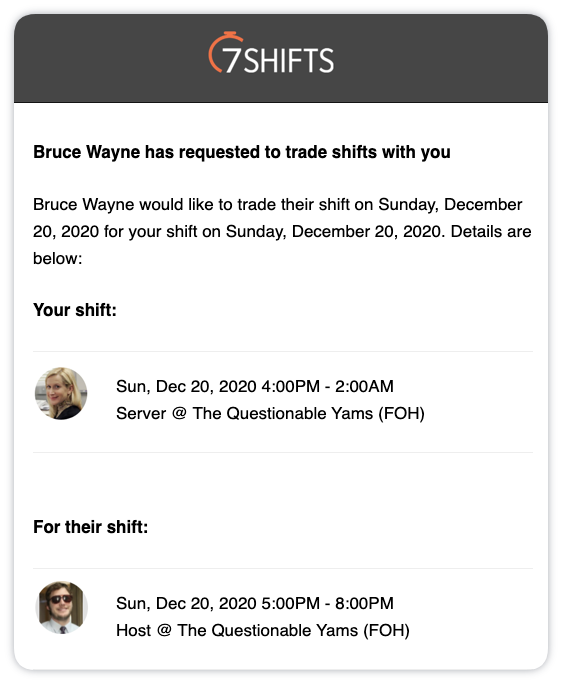The height and width of the screenshot is (684, 562).
Task: Open the sunglasses man's avatar photo
Action: (x=62, y=608)
